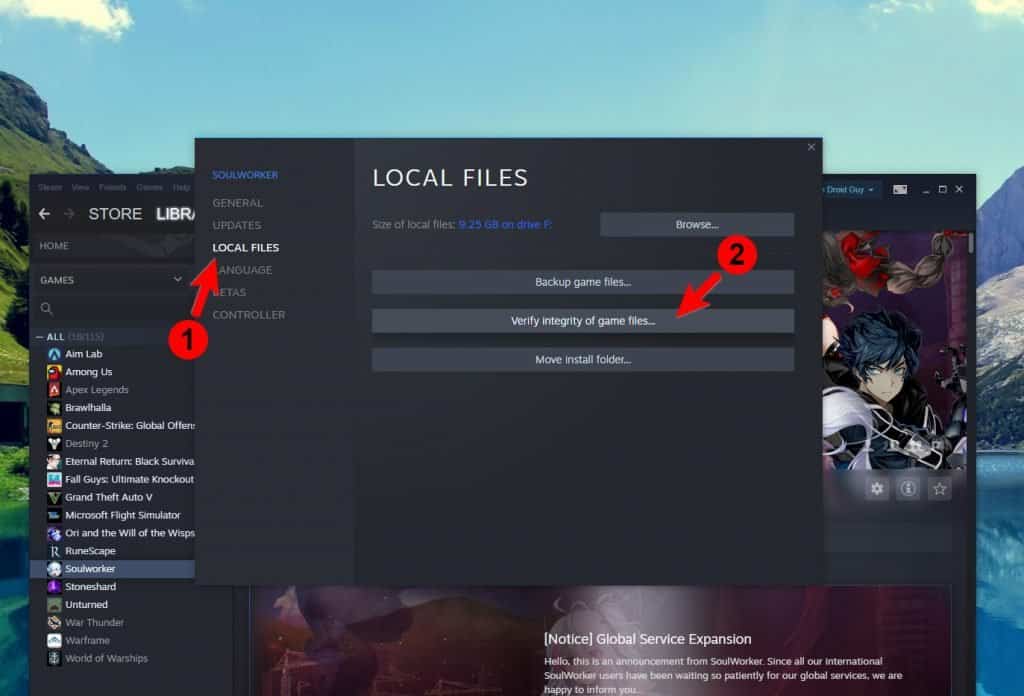Click the Browse... button

(697, 225)
